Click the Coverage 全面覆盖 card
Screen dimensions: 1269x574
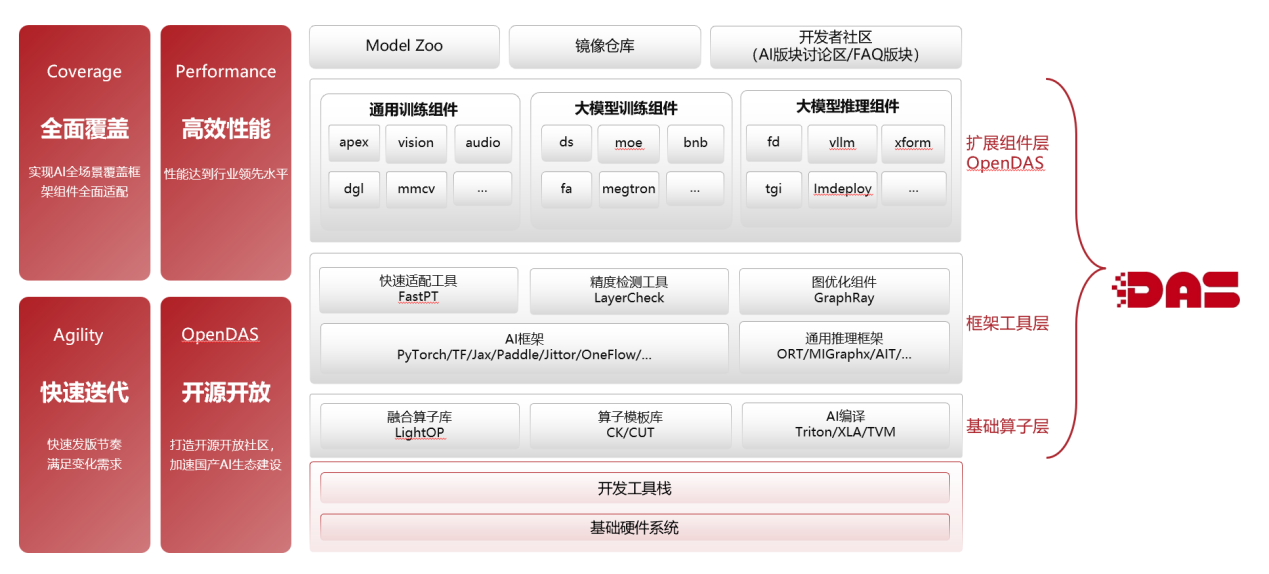84,153
